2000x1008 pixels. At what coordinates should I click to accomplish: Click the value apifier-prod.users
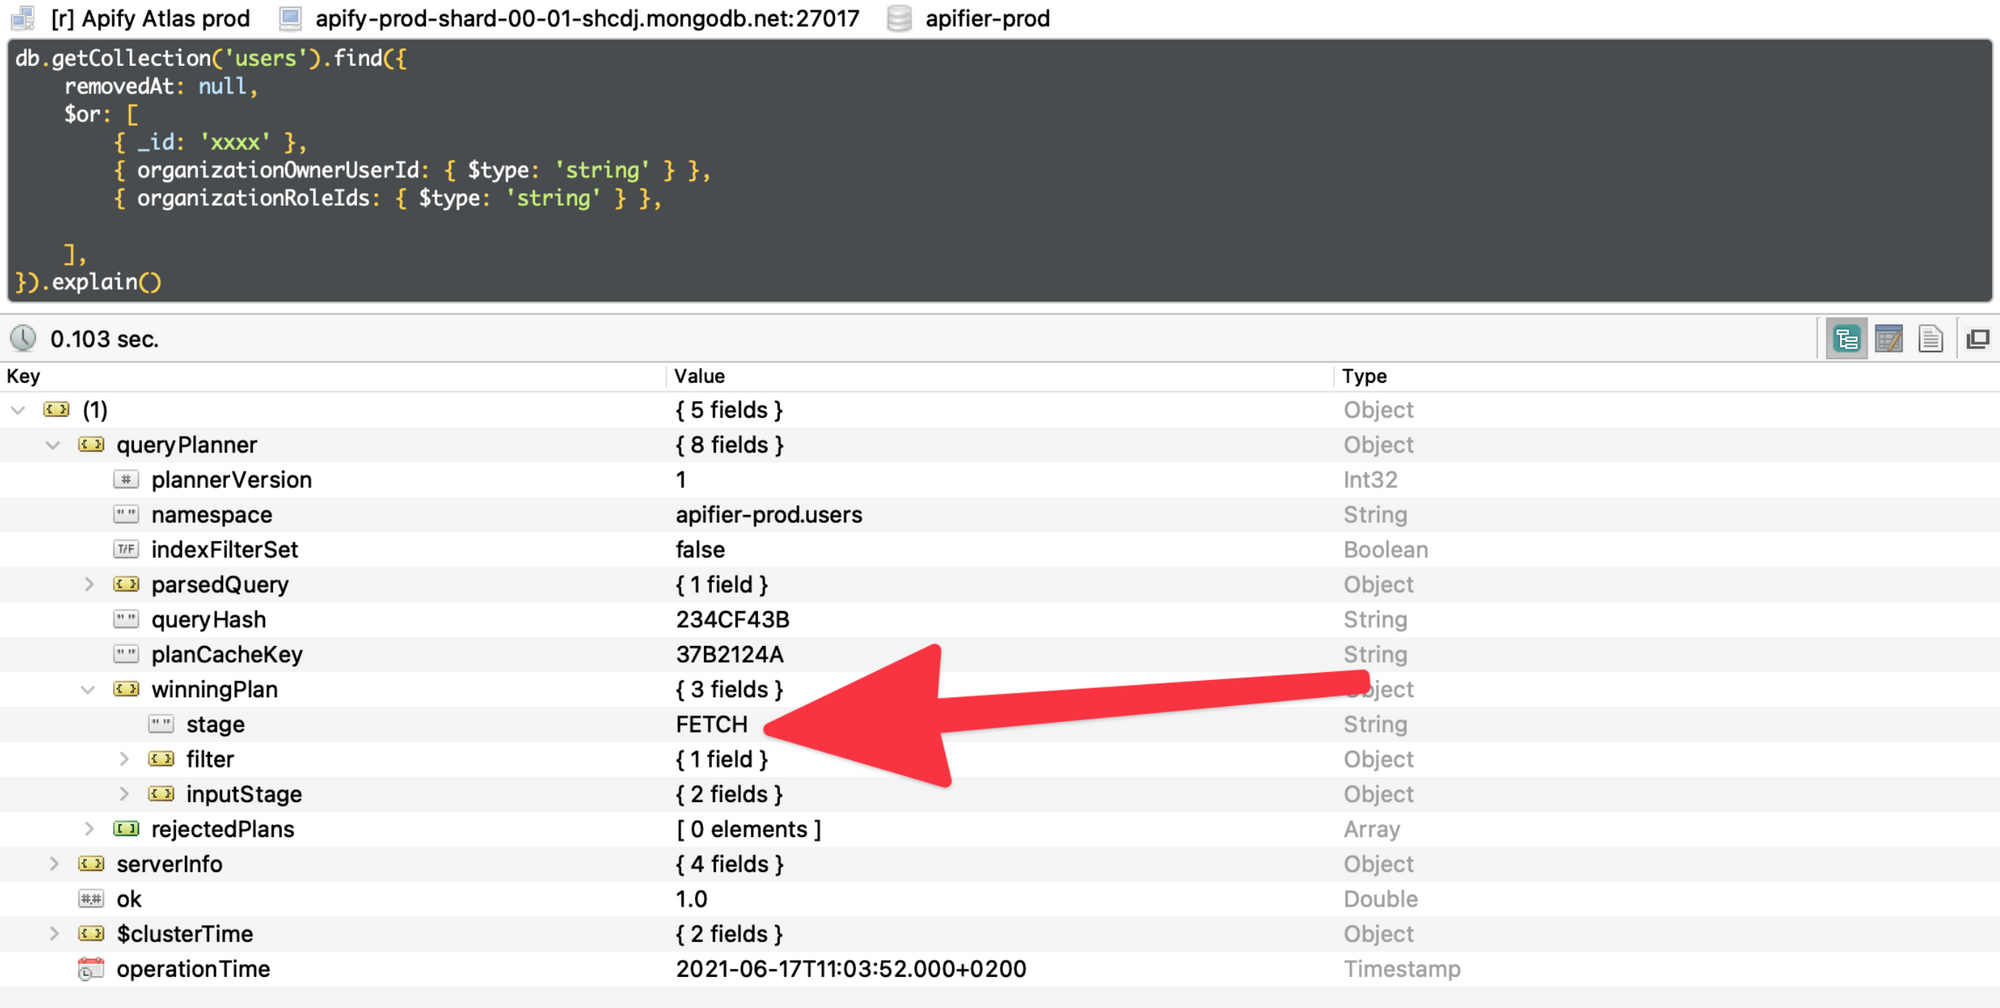pos(769,515)
